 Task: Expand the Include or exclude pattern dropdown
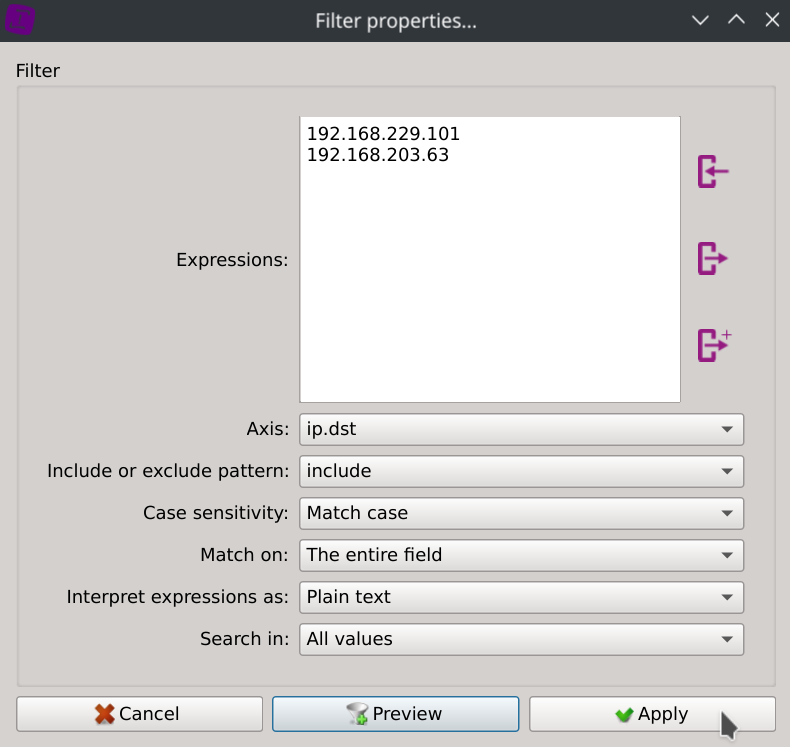click(521, 471)
